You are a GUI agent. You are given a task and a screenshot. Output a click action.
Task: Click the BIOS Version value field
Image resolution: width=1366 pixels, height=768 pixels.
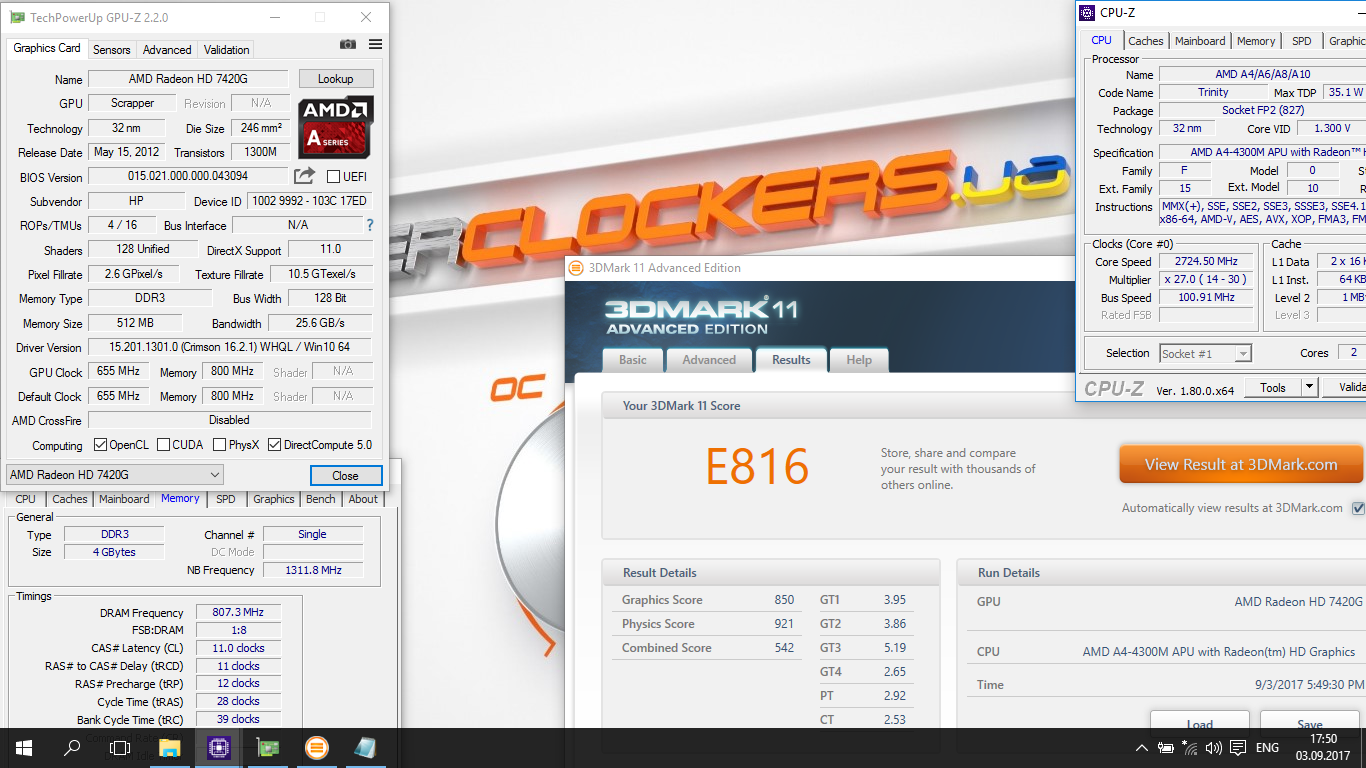(188, 177)
